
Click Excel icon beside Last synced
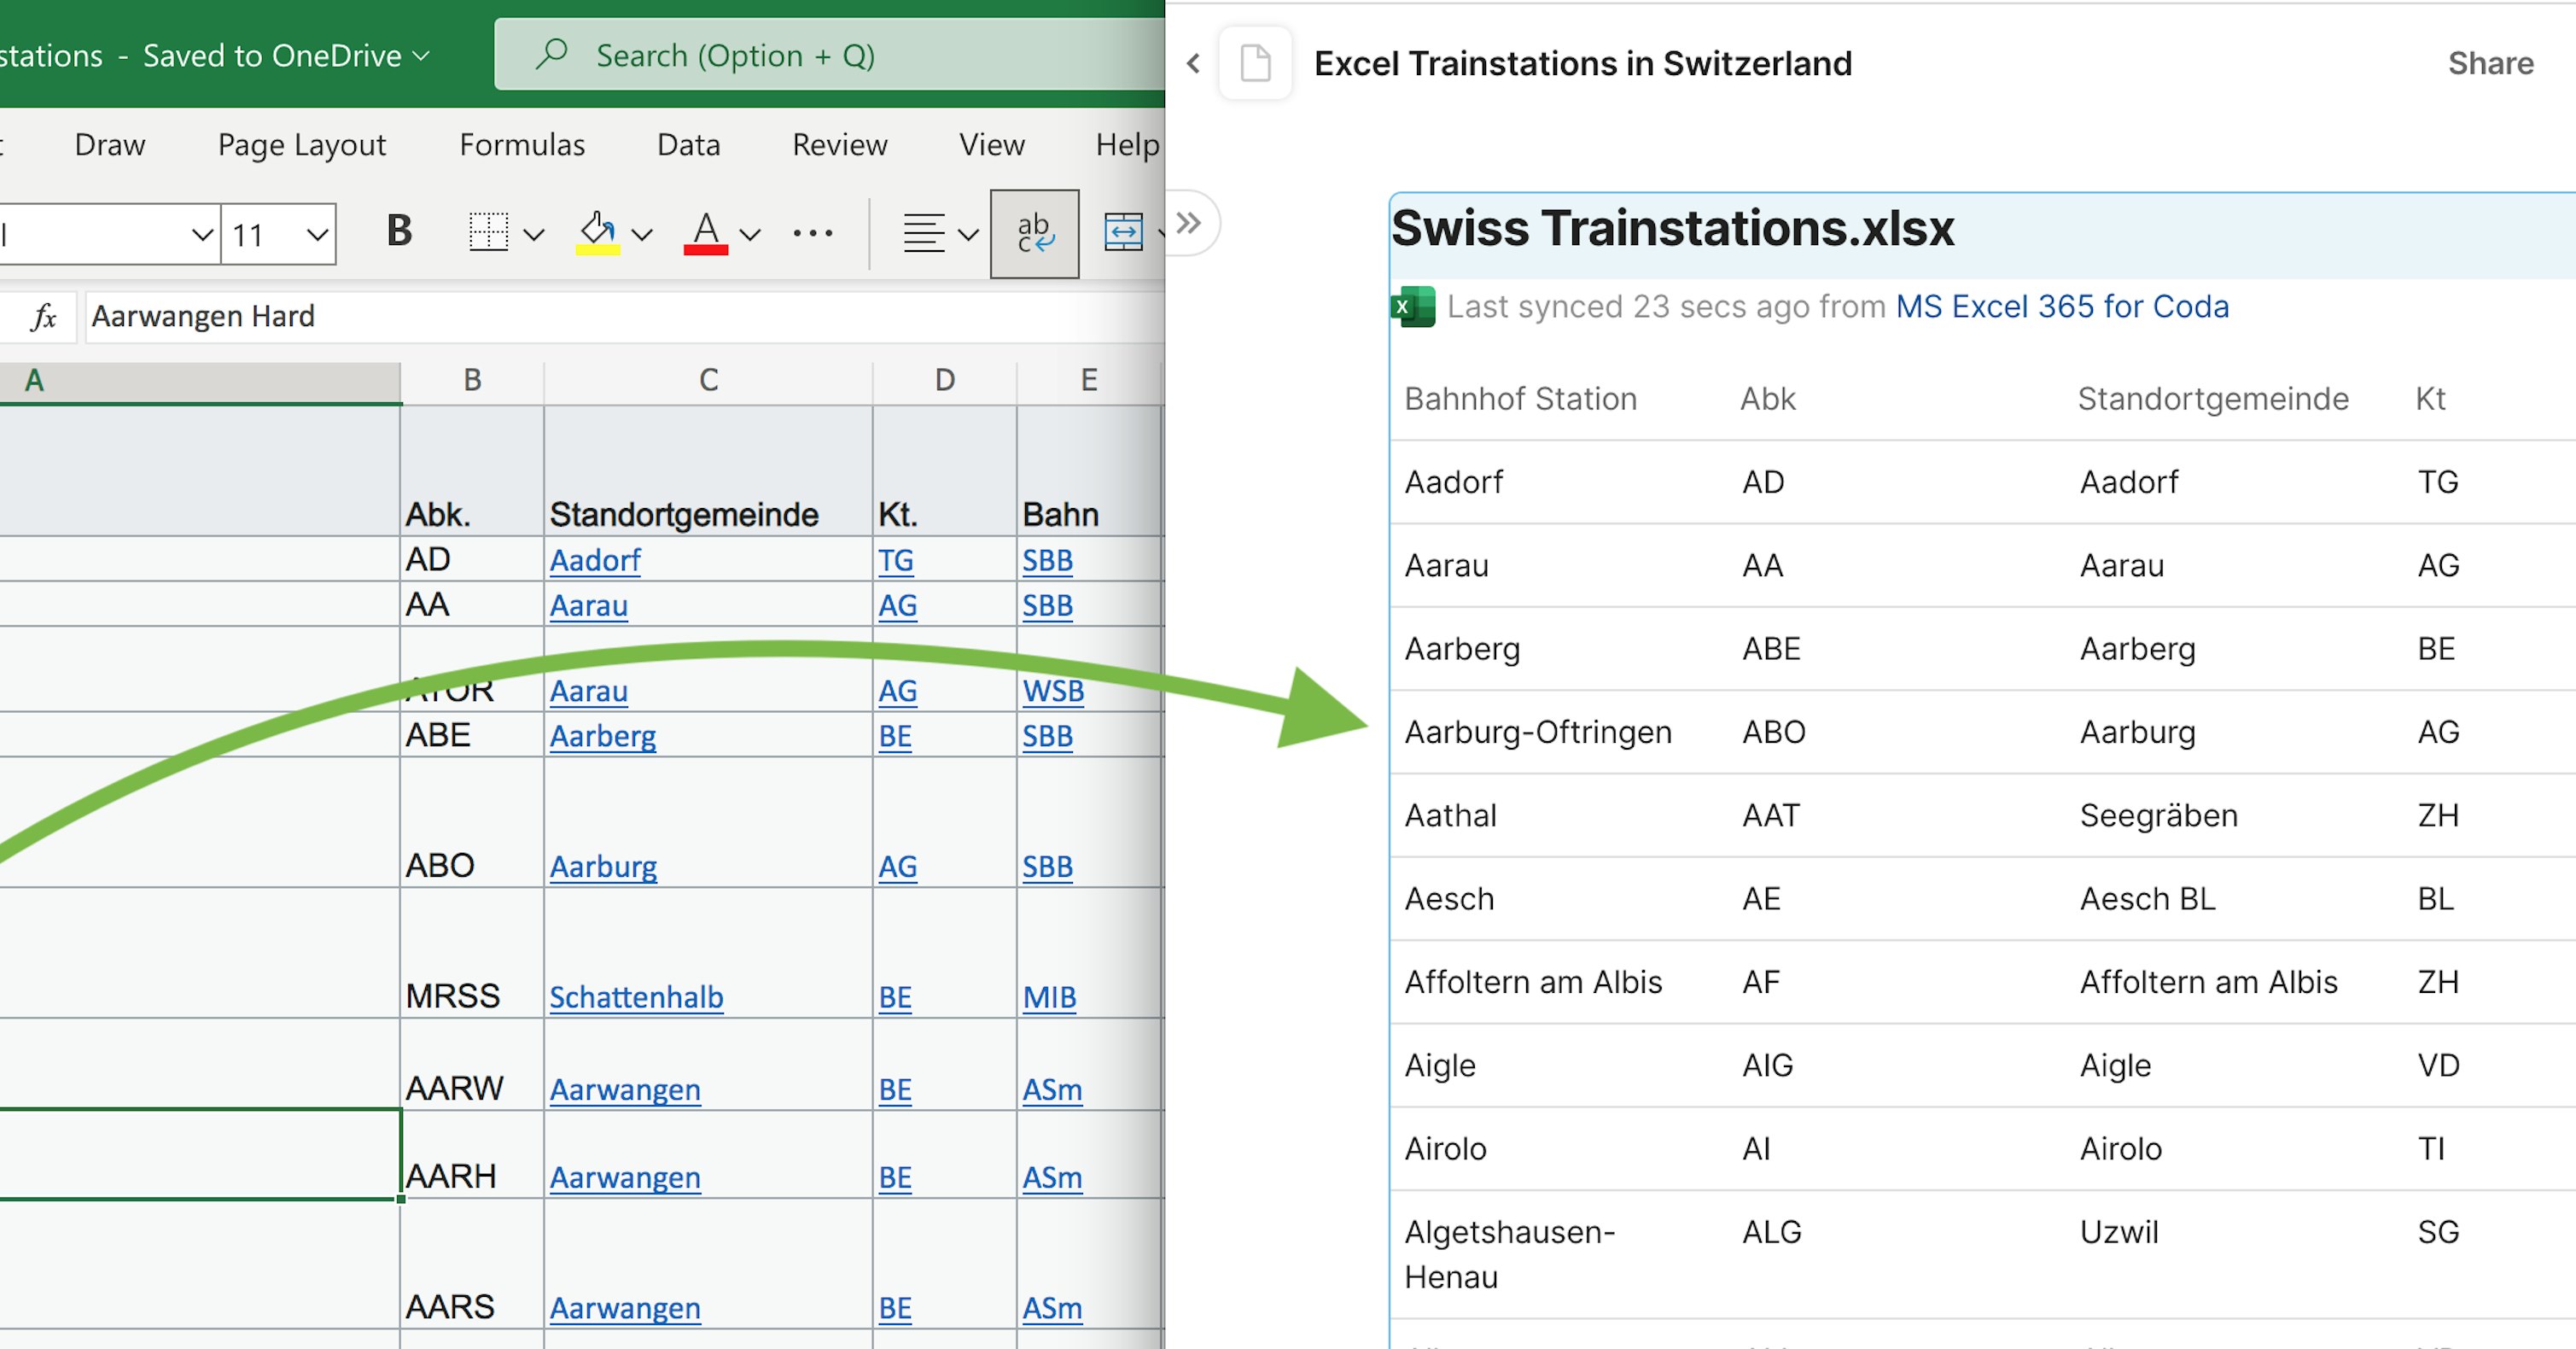coord(1413,307)
